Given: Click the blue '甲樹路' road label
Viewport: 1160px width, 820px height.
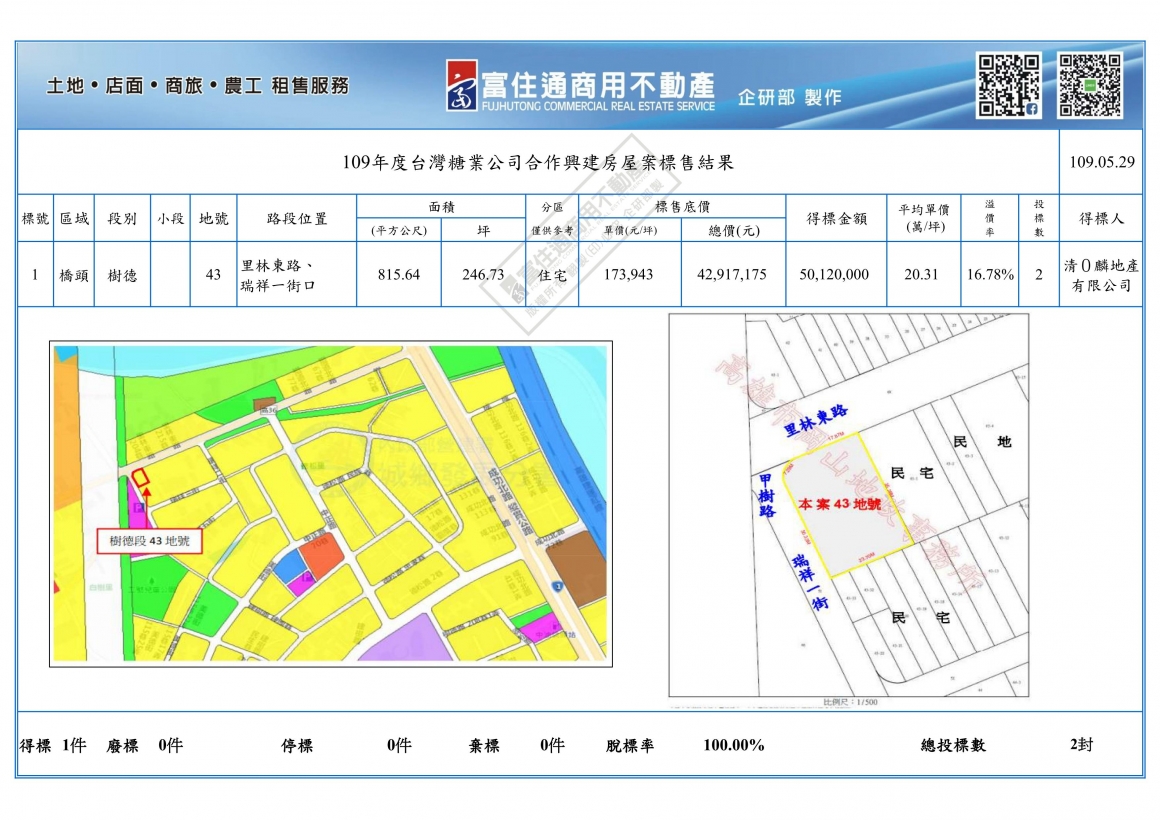Looking at the screenshot, I should [x=766, y=496].
